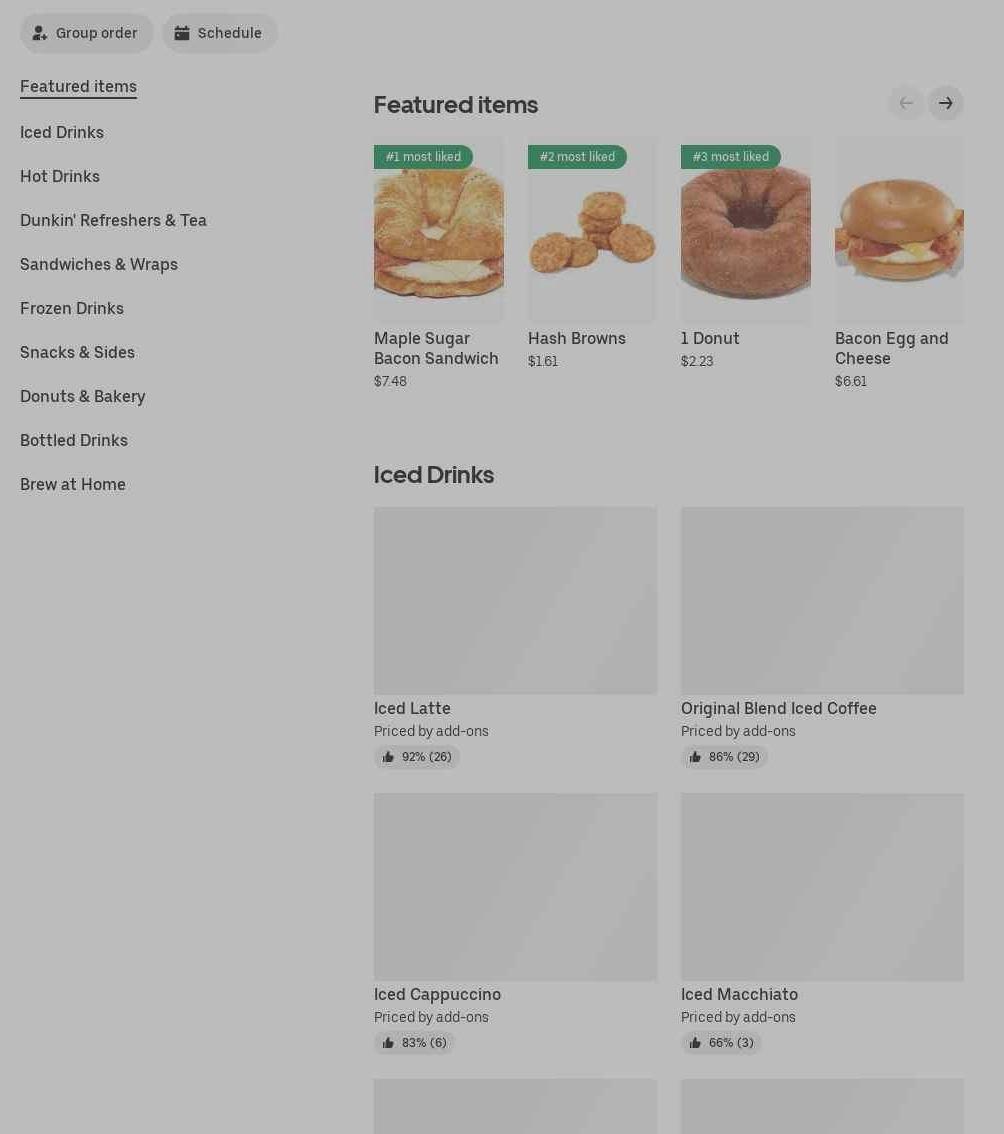Click the thumbs-up rating on Iced Latte
This screenshot has width=1004, height=1134.
pyautogui.click(x=417, y=756)
